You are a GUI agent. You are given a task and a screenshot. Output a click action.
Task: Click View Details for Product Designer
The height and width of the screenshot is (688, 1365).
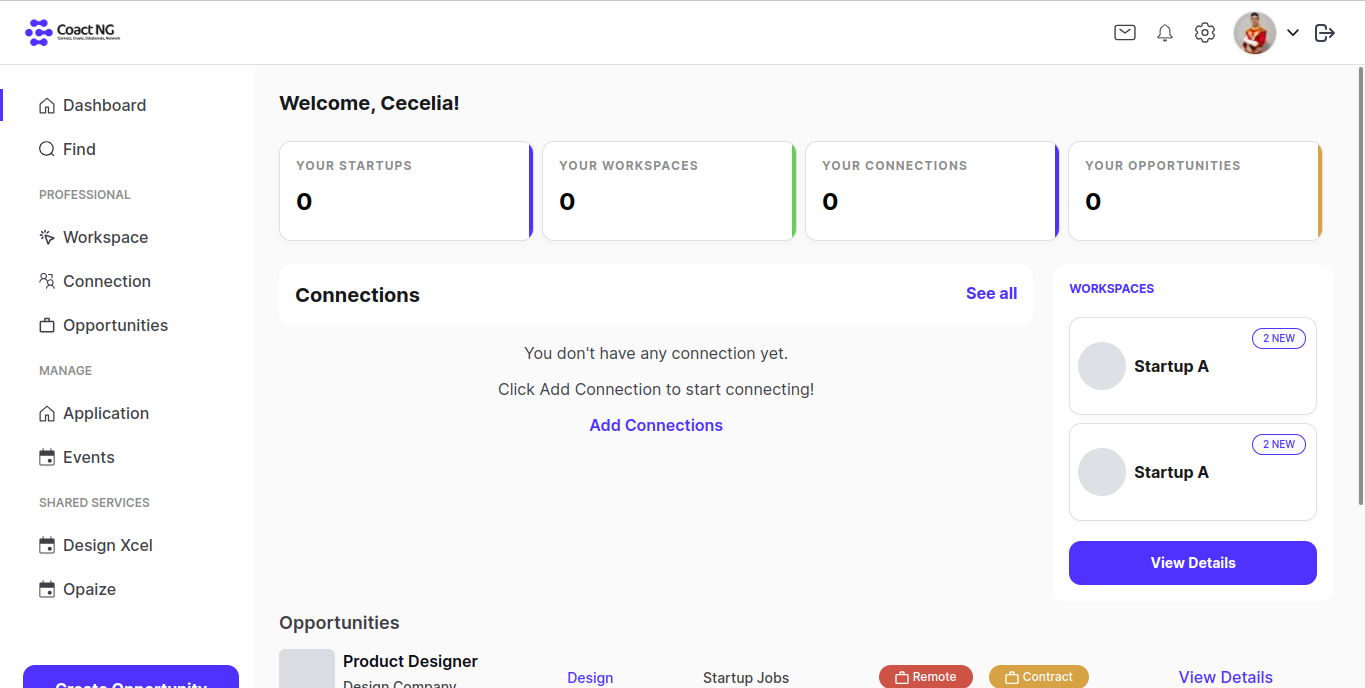pyautogui.click(x=1226, y=678)
